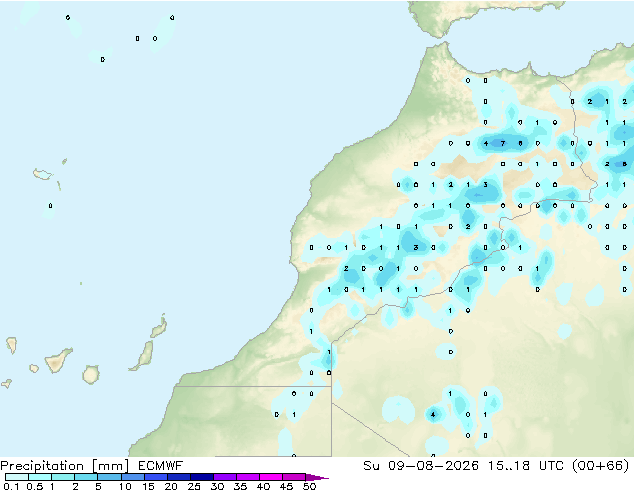The image size is (634, 490).
Task: Click the 'ECMWF' model label
Action: tap(161, 466)
